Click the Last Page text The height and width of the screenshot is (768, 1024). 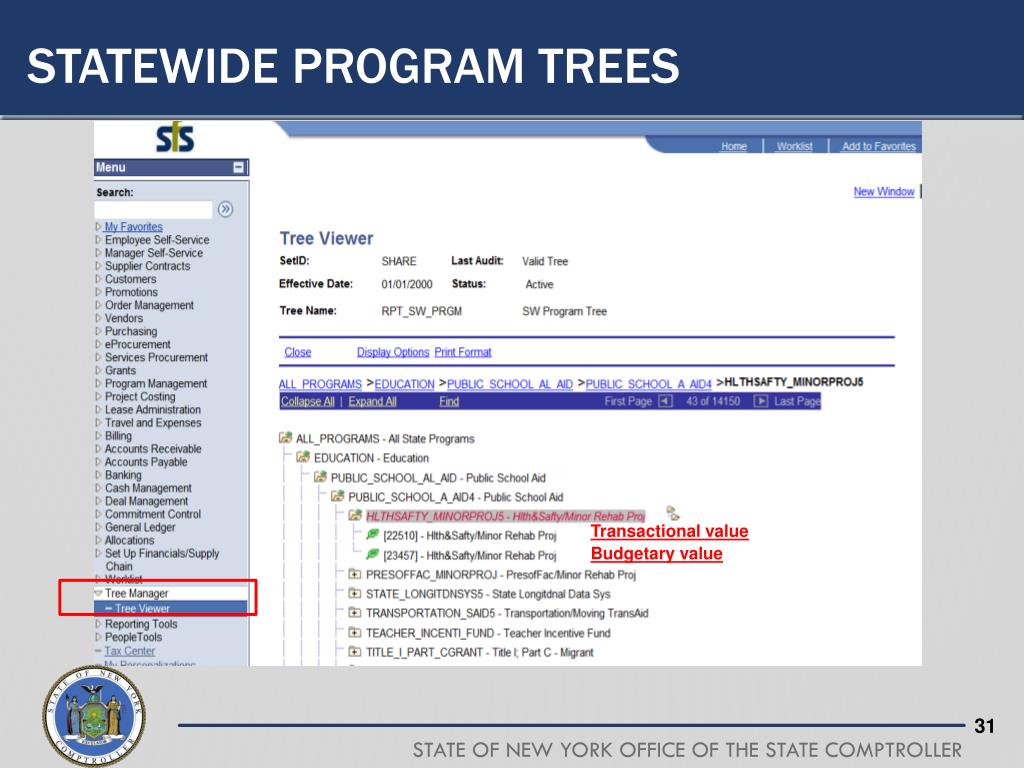pos(797,401)
